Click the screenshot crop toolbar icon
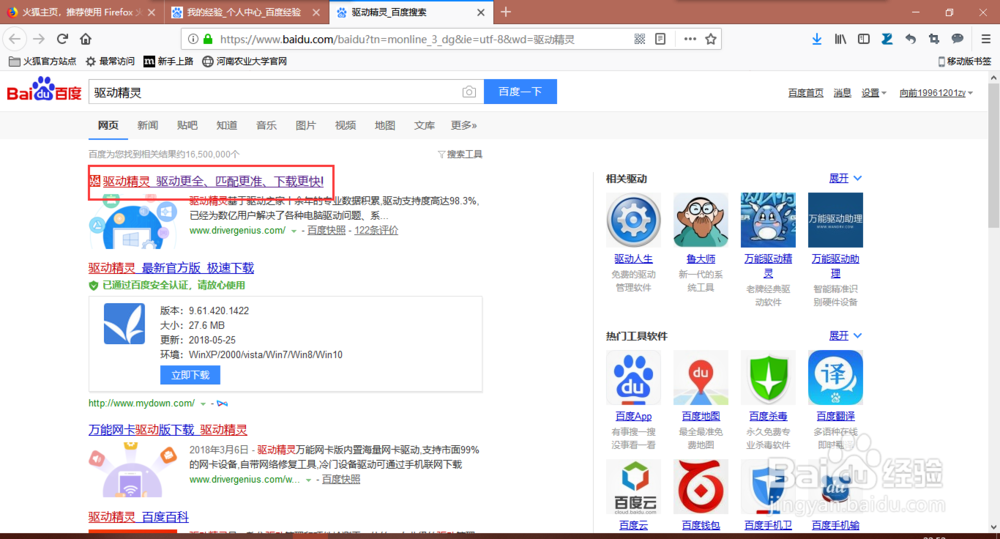 tap(934, 39)
